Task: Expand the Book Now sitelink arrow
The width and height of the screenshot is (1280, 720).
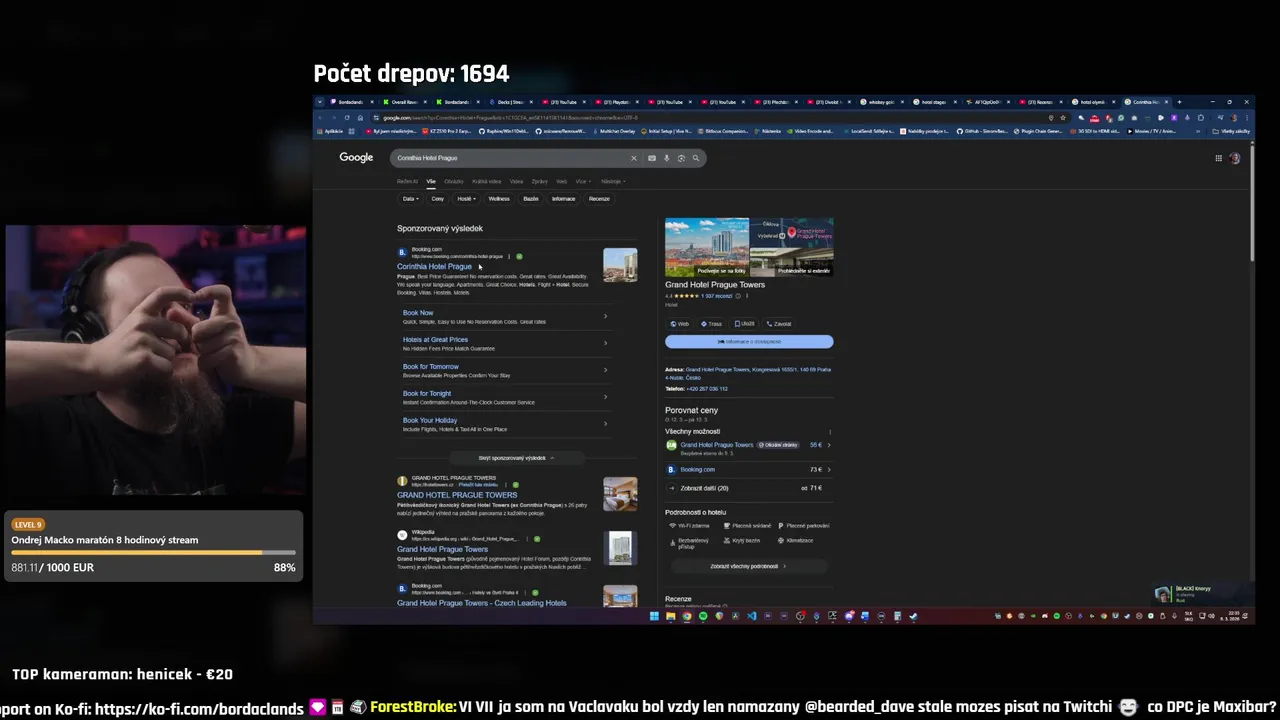Action: tap(605, 316)
